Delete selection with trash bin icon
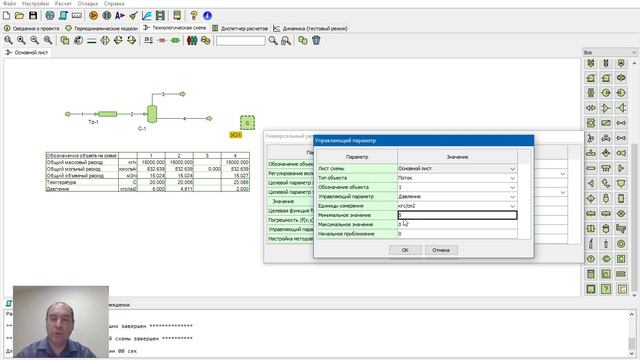640x360 pixels. coord(316,40)
